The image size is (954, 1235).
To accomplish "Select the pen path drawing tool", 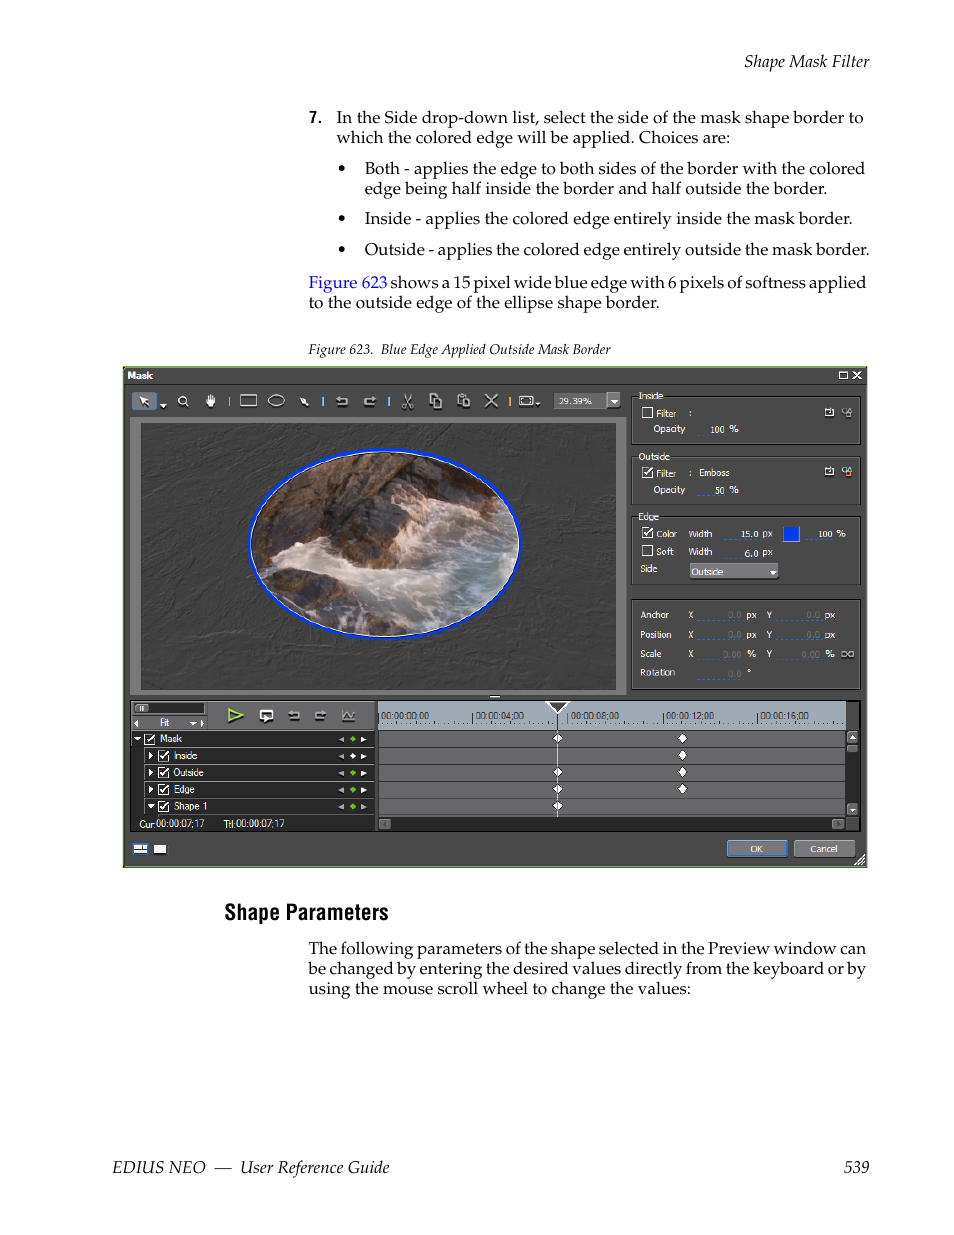I will pos(304,401).
